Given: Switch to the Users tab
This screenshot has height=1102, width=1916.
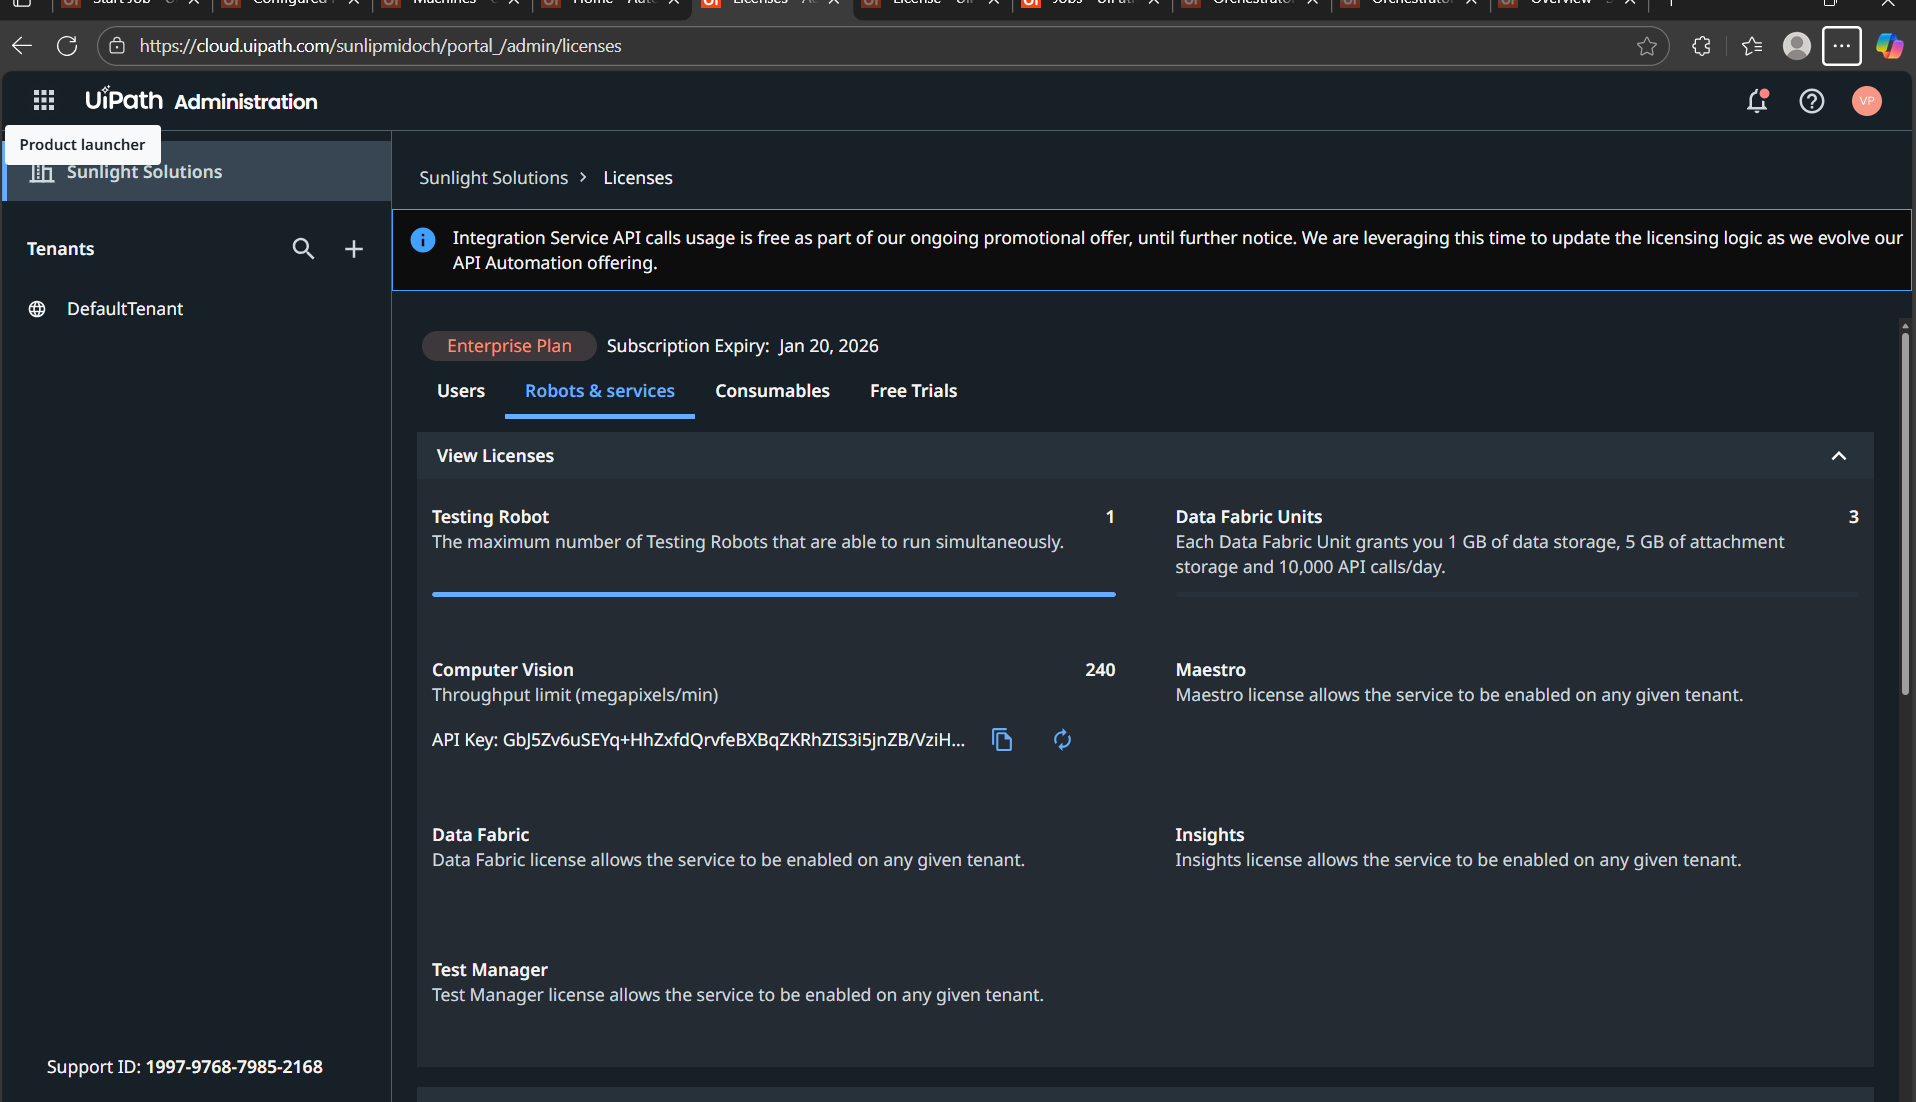Looking at the screenshot, I should pyautogui.click(x=461, y=391).
